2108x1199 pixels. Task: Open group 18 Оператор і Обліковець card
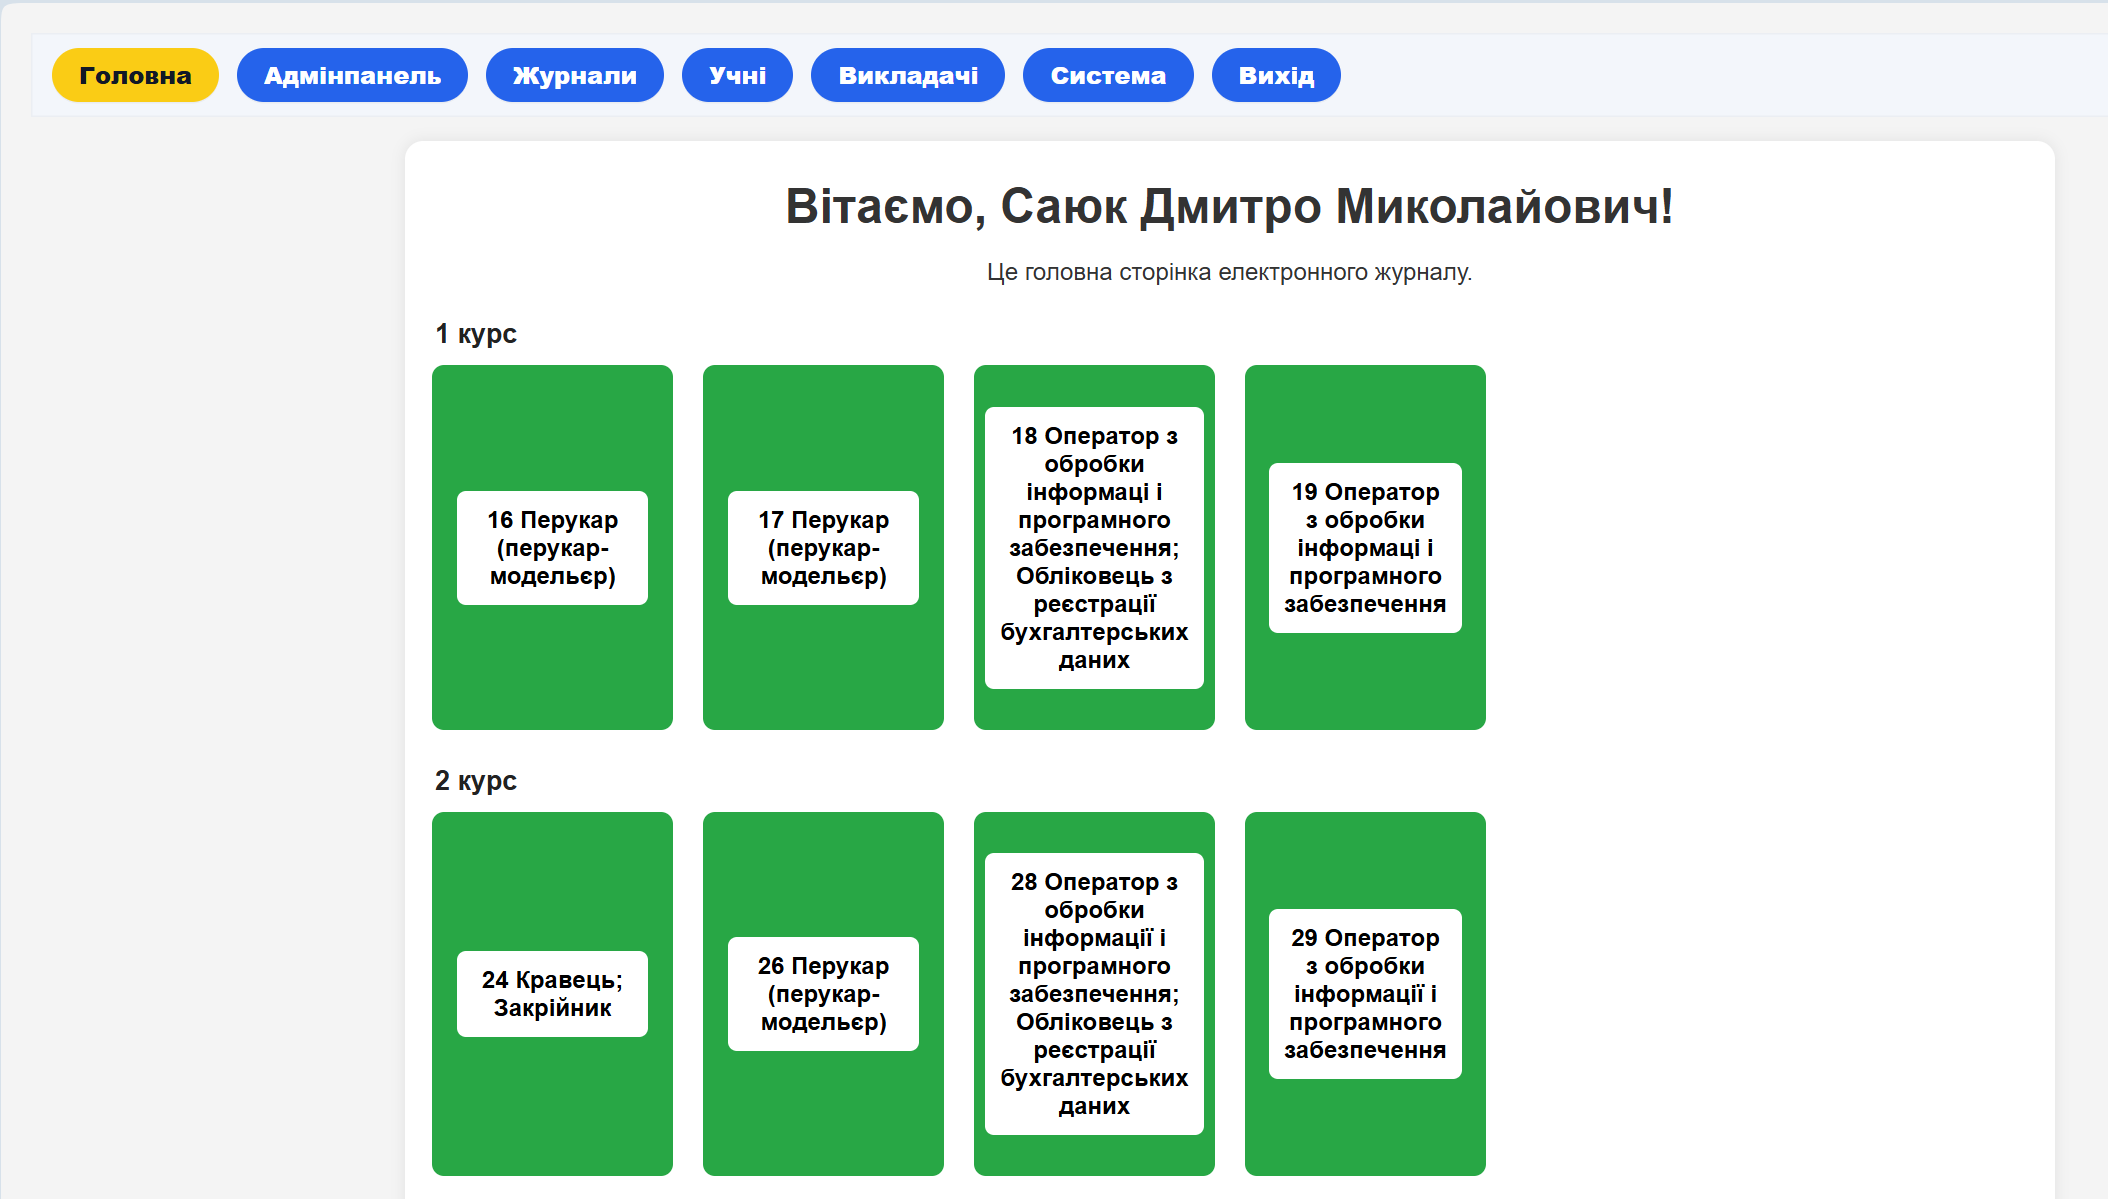tap(1094, 548)
